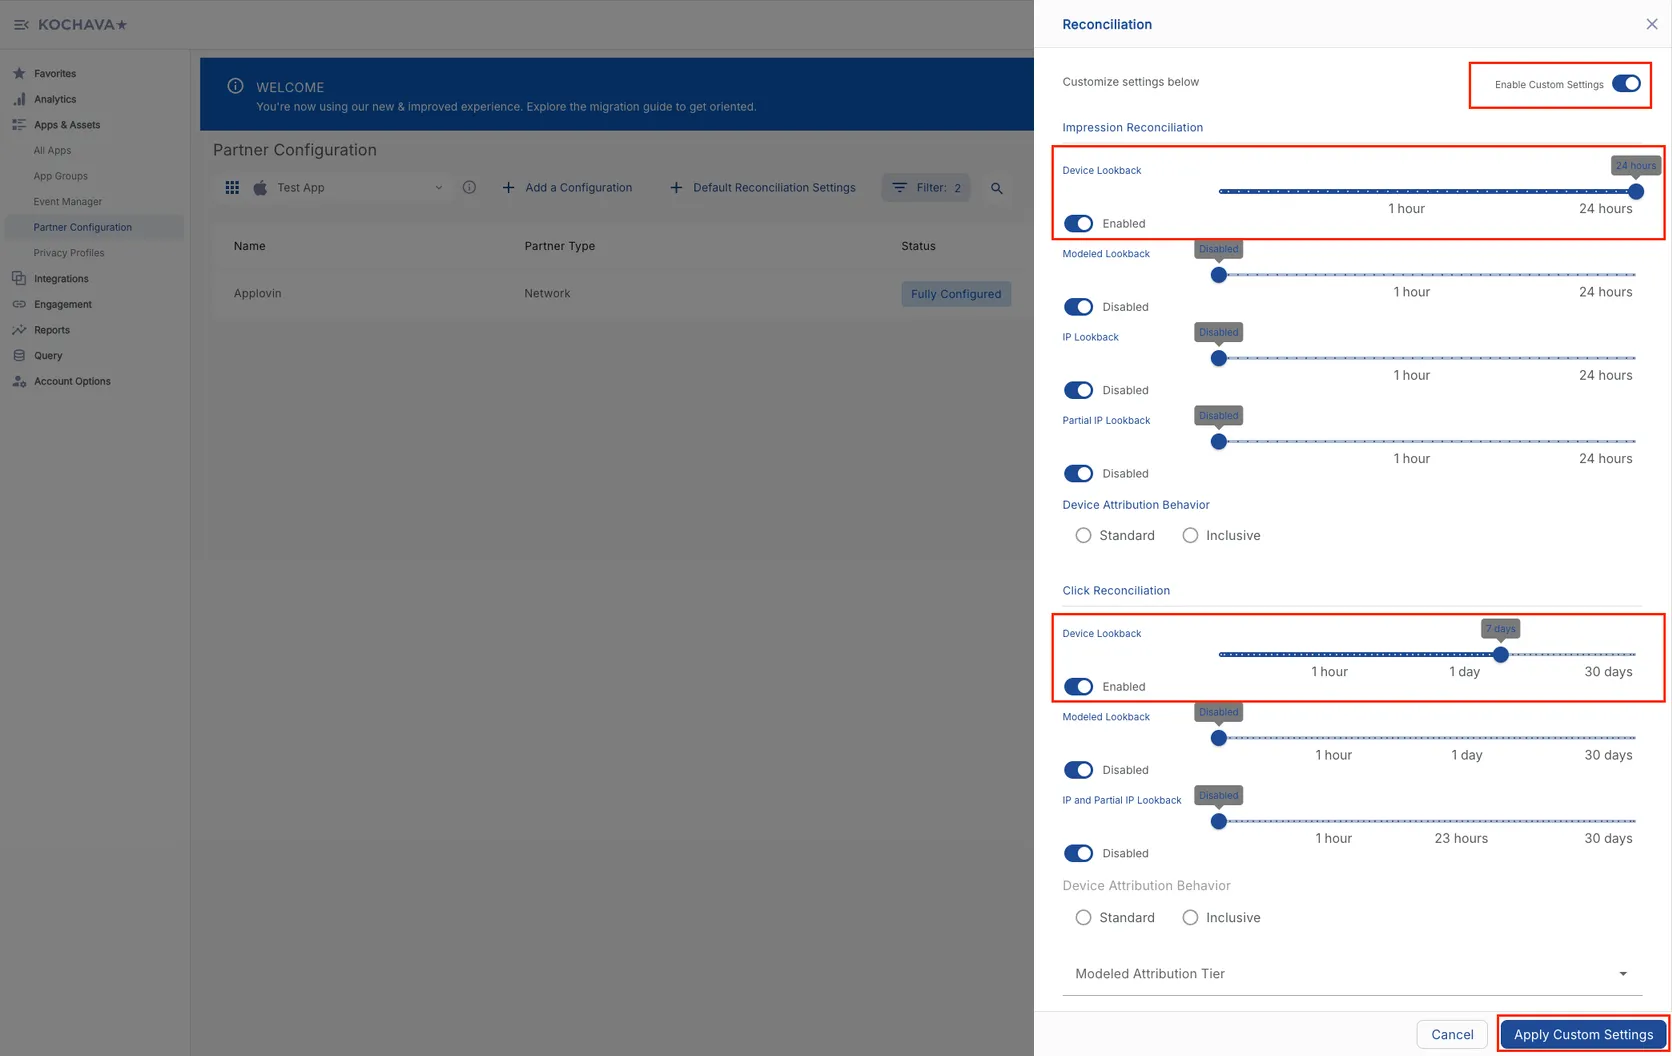Click the info icon next to app selector
The width and height of the screenshot is (1672, 1056).
pyautogui.click(x=469, y=187)
